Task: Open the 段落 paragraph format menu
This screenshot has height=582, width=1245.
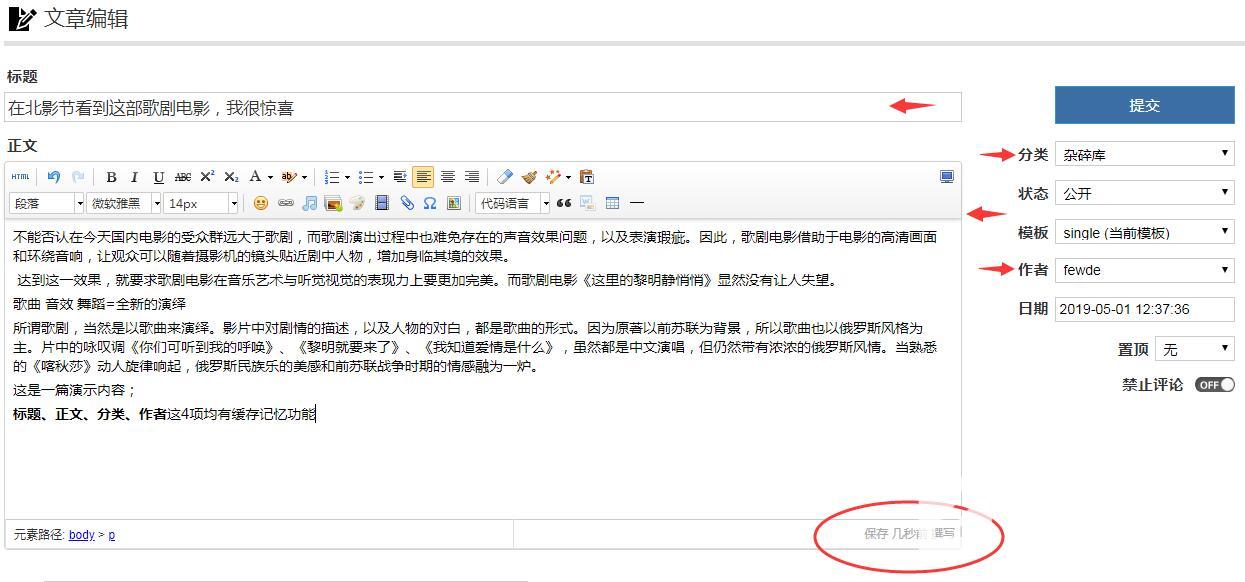Action: coord(46,203)
